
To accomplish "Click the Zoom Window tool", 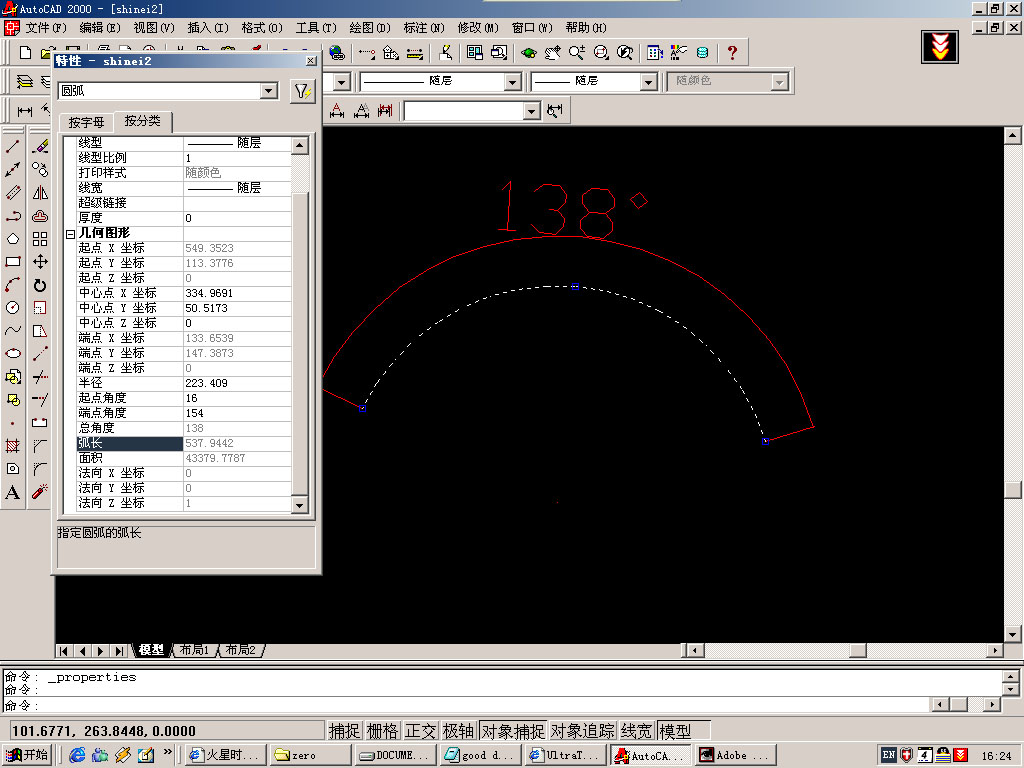I will point(601,52).
